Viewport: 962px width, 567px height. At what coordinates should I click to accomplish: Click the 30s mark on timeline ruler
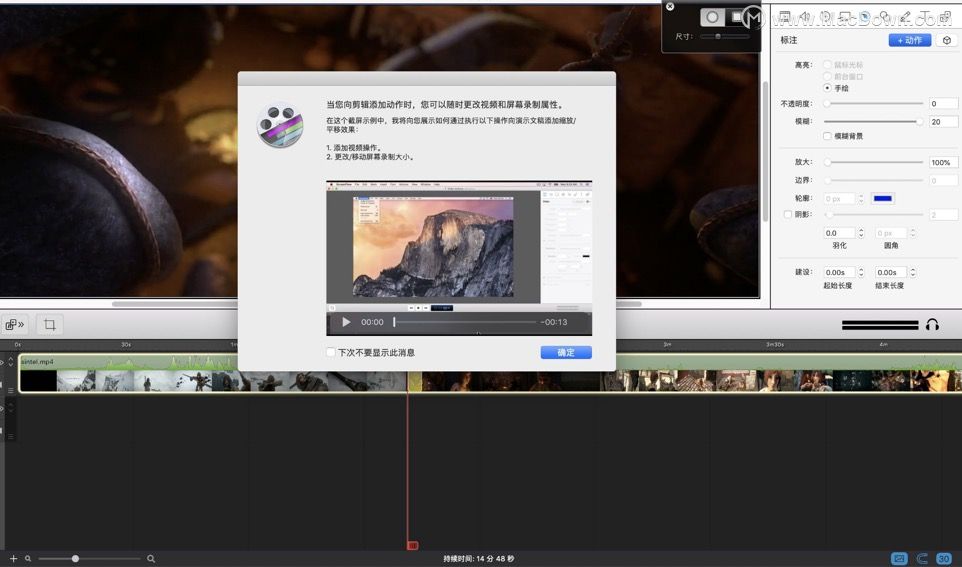pyautogui.click(x=126, y=345)
